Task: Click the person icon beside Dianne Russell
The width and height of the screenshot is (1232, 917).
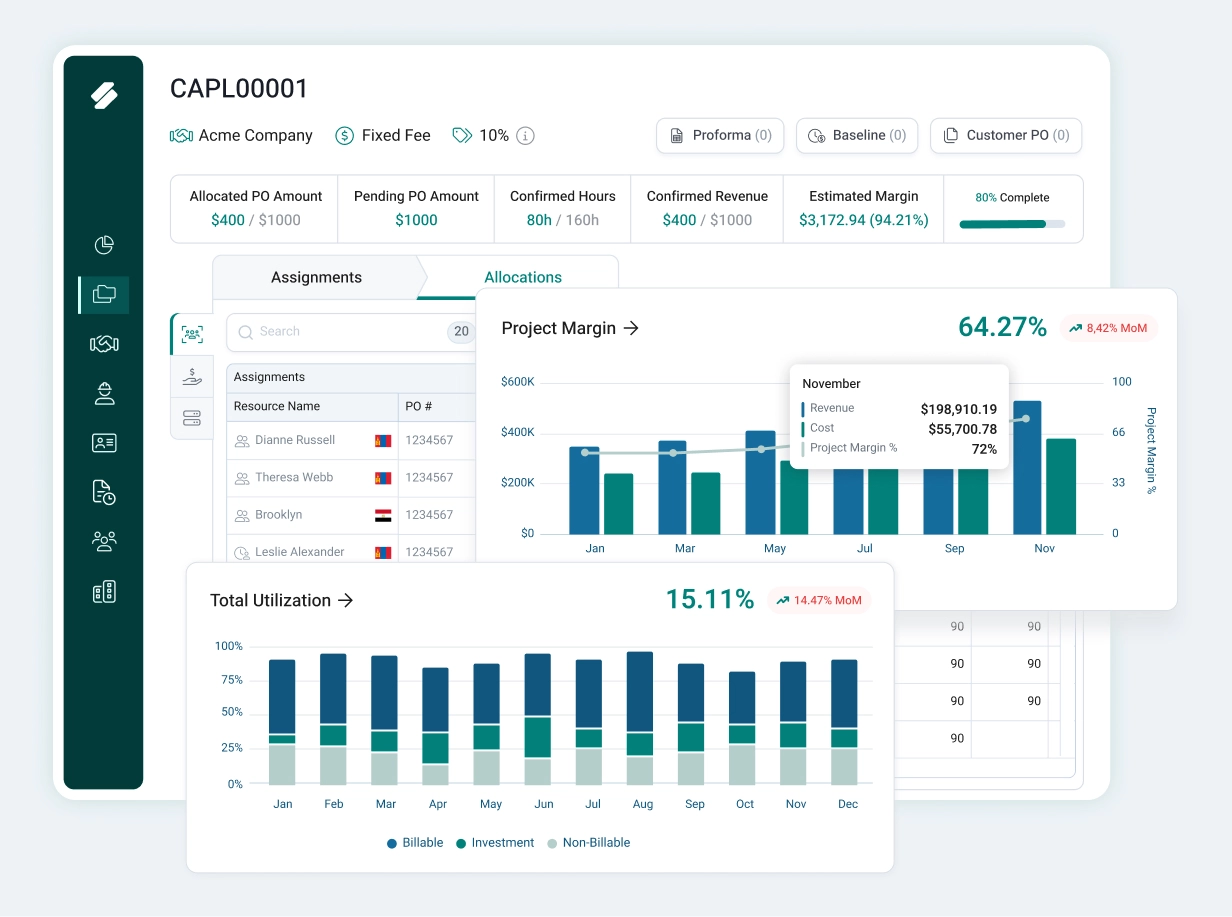Action: pos(242,441)
